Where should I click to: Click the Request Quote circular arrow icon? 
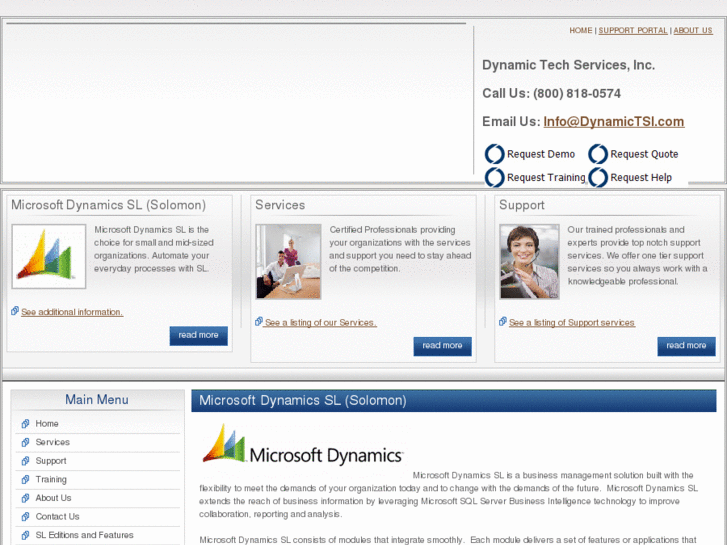(x=598, y=154)
